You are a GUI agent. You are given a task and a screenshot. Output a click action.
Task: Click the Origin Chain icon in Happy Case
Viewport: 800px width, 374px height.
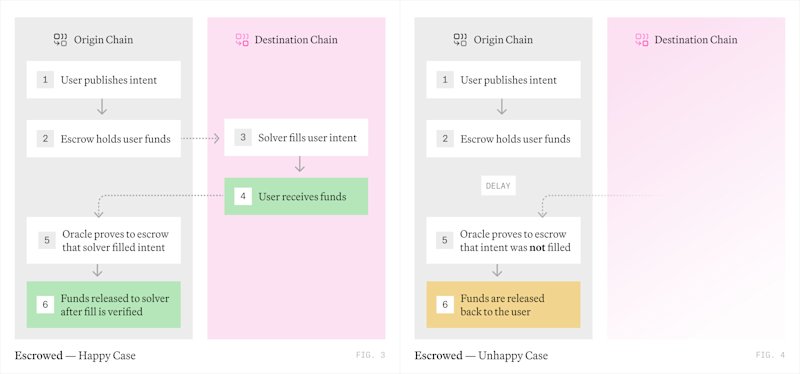tap(60, 40)
